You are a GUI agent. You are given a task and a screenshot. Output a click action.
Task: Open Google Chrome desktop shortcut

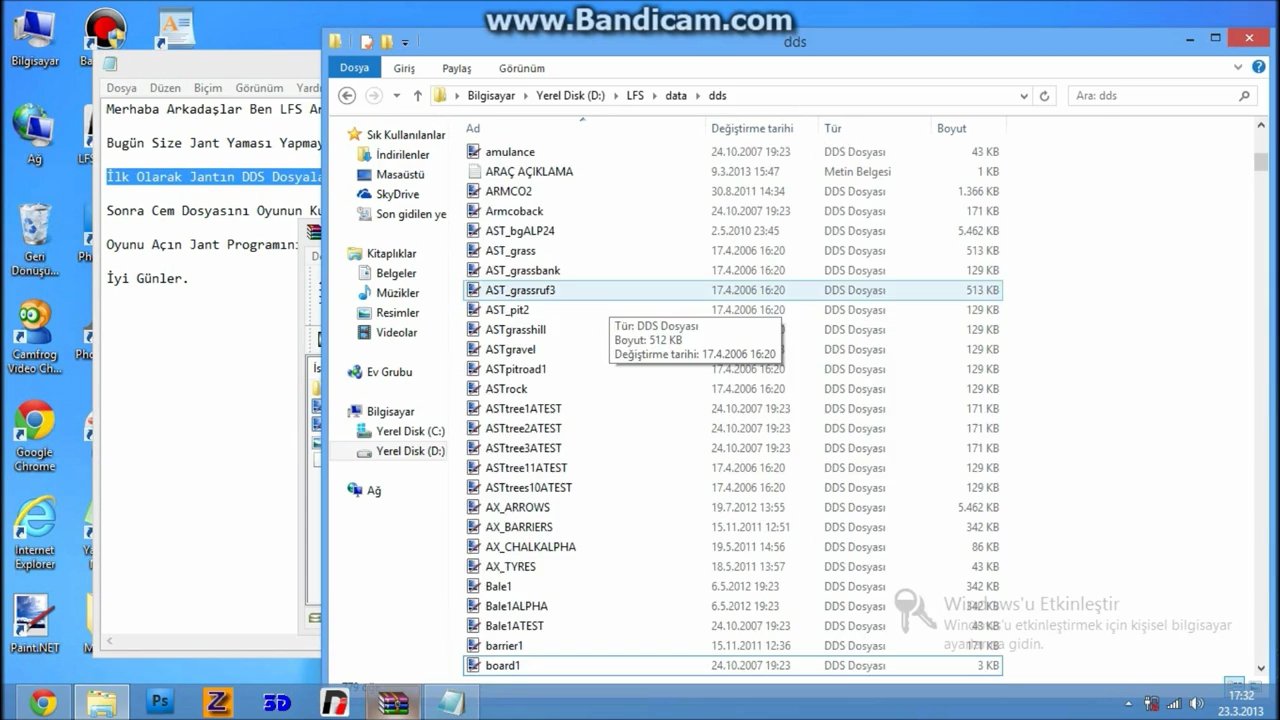pyautogui.click(x=34, y=436)
